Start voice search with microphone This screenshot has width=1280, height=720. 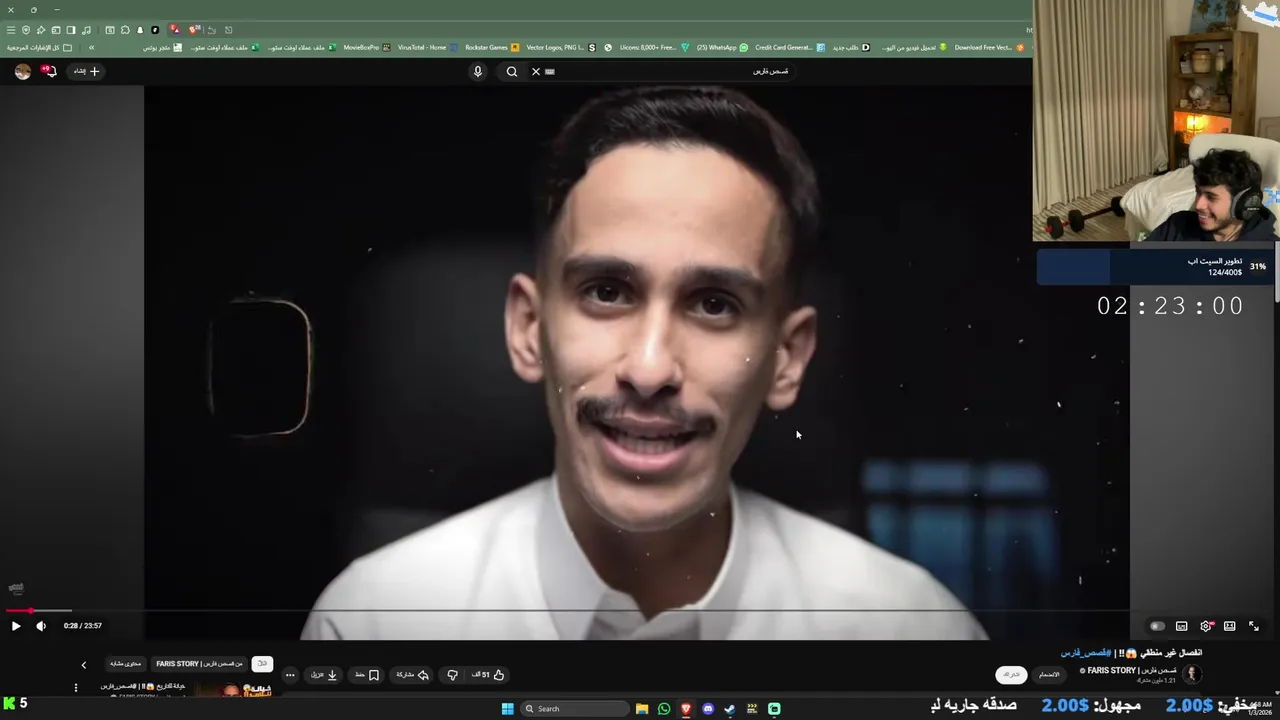click(x=478, y=71)
